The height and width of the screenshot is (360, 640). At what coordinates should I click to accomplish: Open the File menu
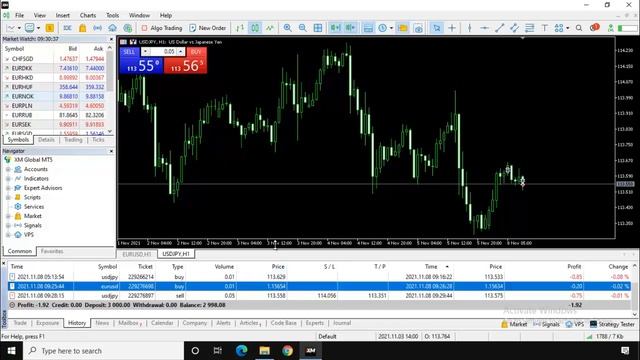[x=20, y=15]
